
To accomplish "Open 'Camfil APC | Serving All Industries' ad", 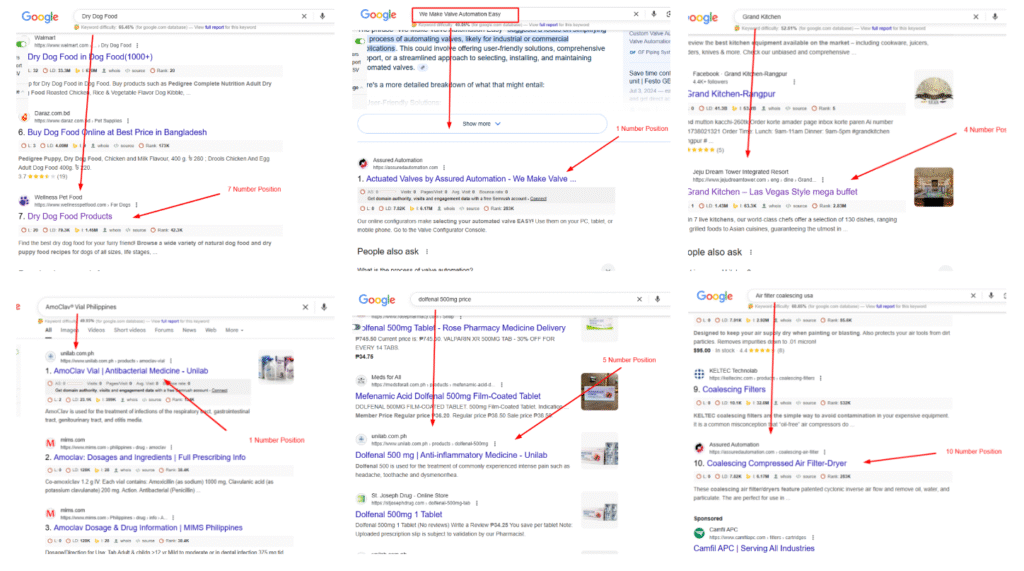I will pyautogui.click(x=754, y=549).
